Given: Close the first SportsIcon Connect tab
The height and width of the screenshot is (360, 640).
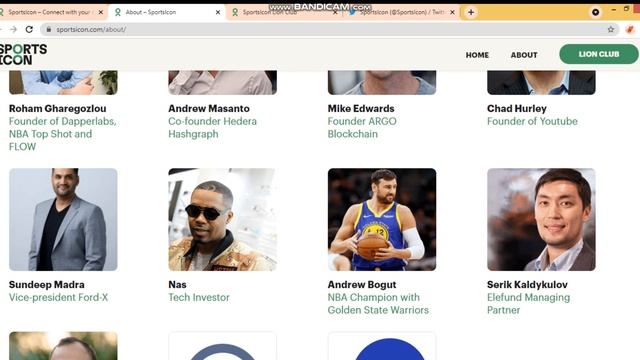Looking at the screenshot, I should click(101, 12).
